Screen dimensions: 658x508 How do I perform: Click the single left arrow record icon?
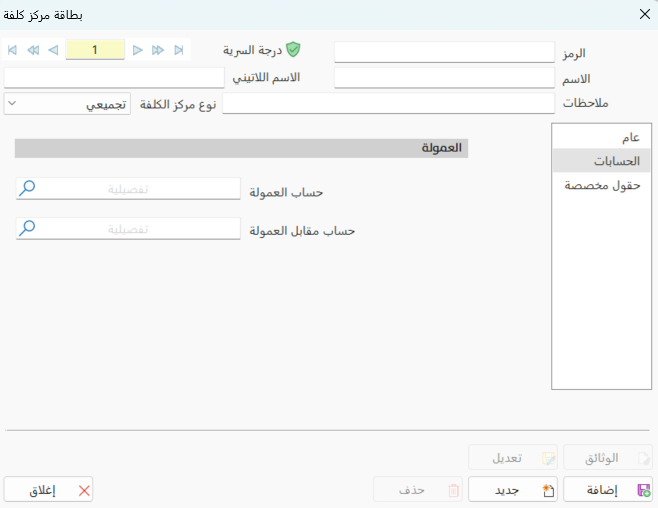click(x=54, y=49)
